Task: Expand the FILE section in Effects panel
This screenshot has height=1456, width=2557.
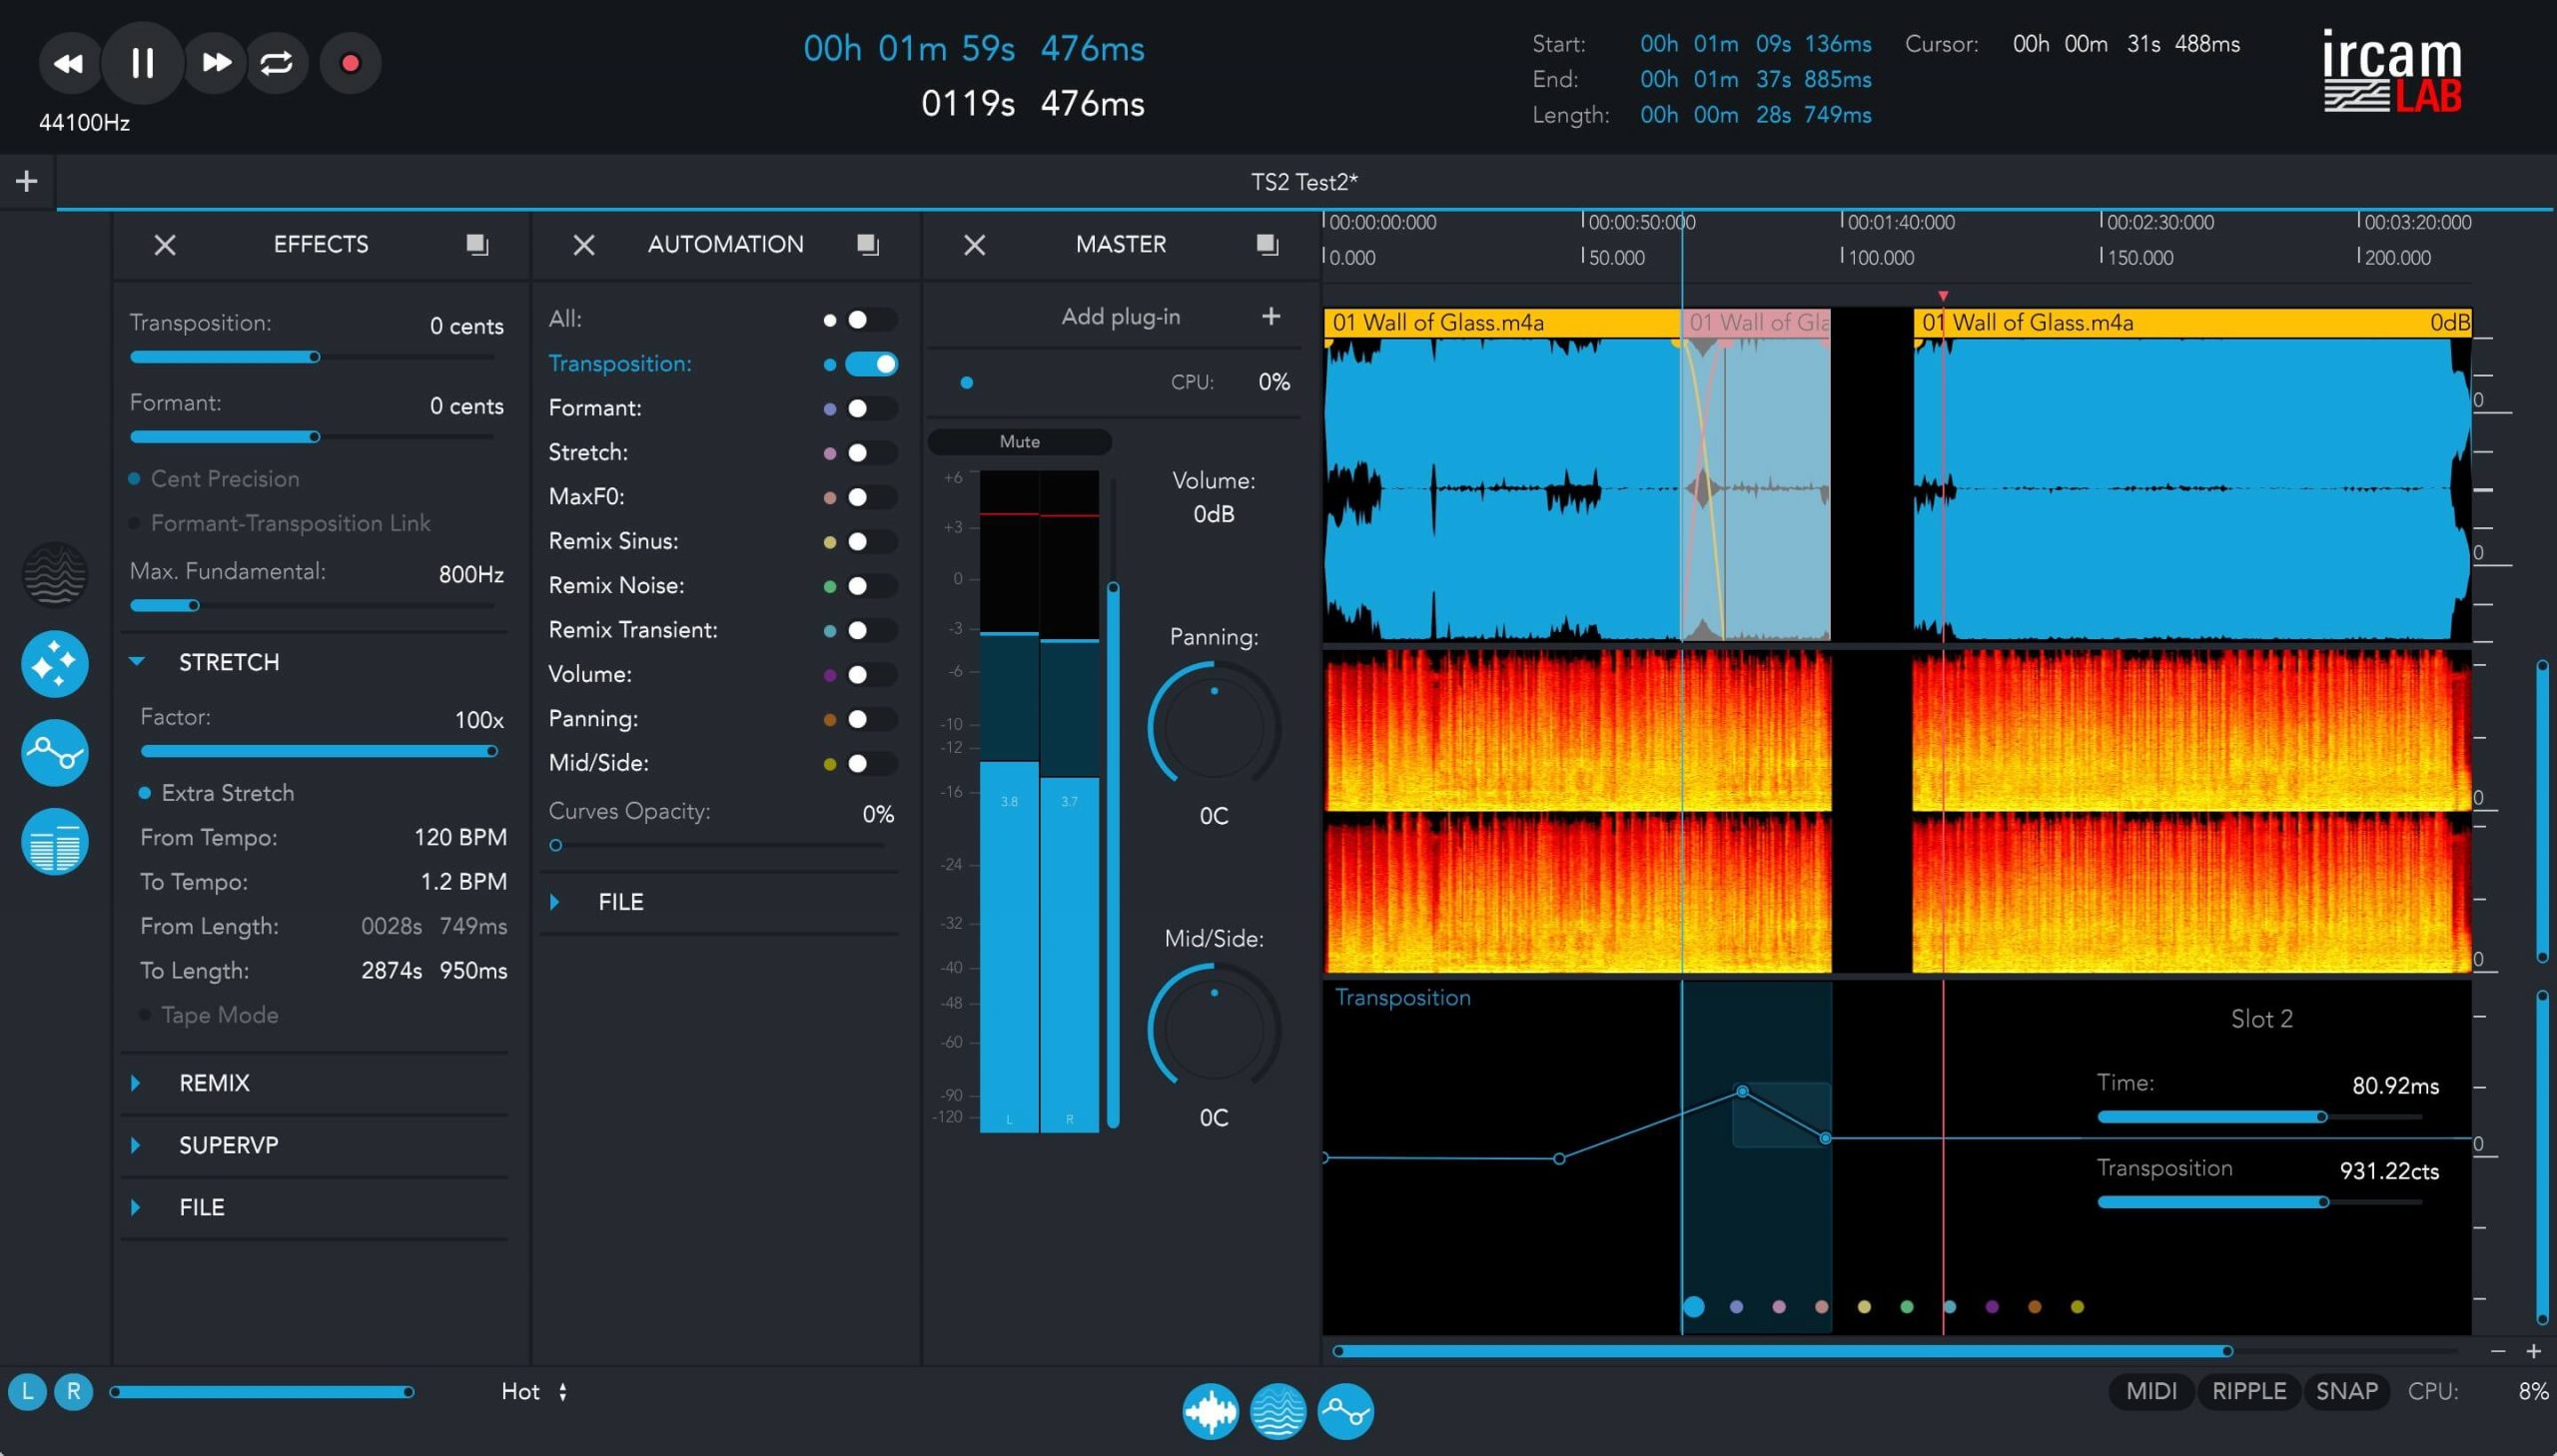Action: coord(135,1206)
